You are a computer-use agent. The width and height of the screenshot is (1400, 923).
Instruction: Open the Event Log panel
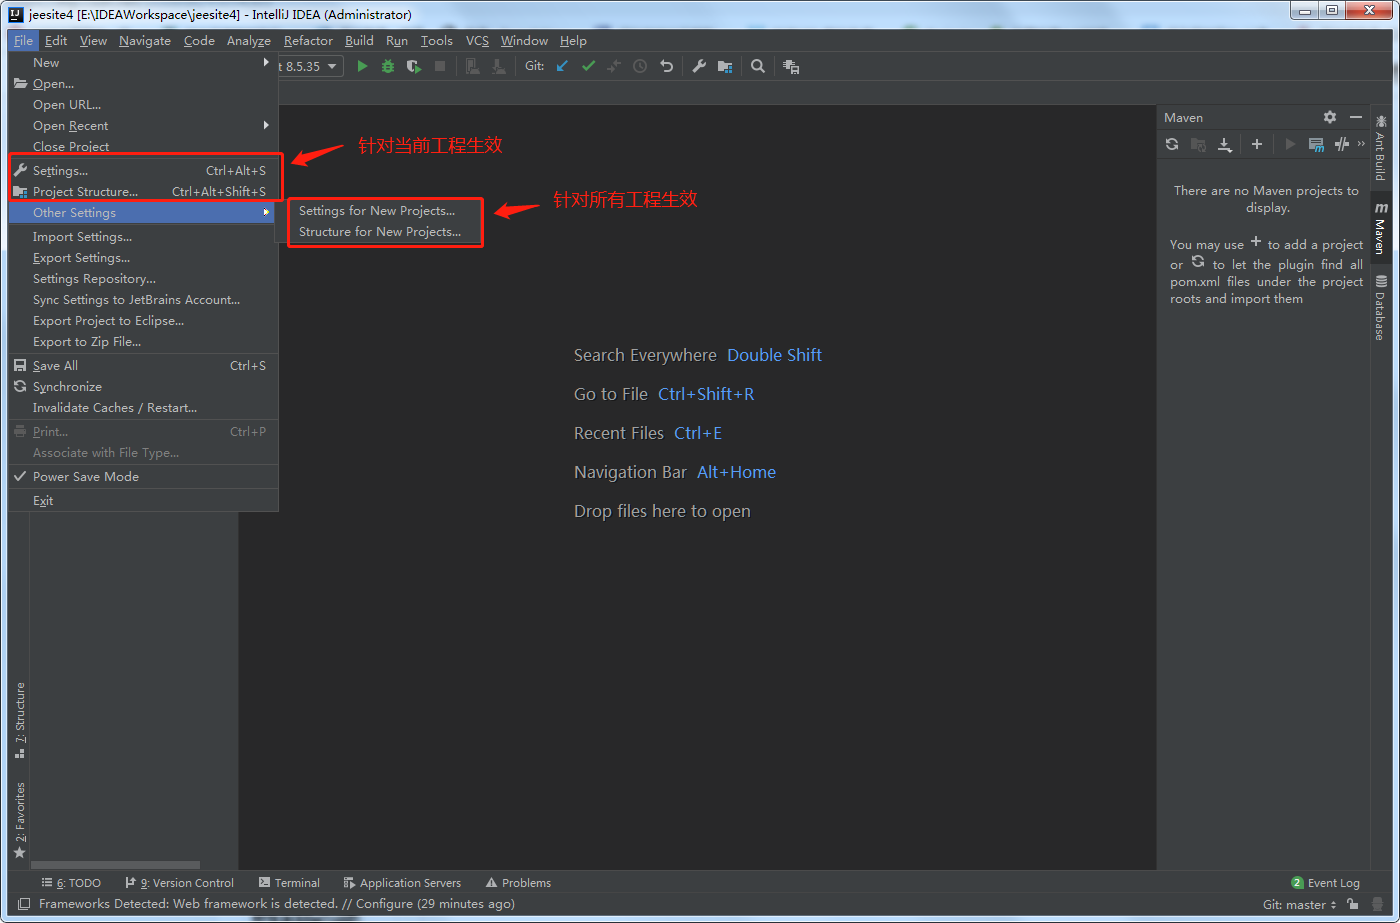1333,882
